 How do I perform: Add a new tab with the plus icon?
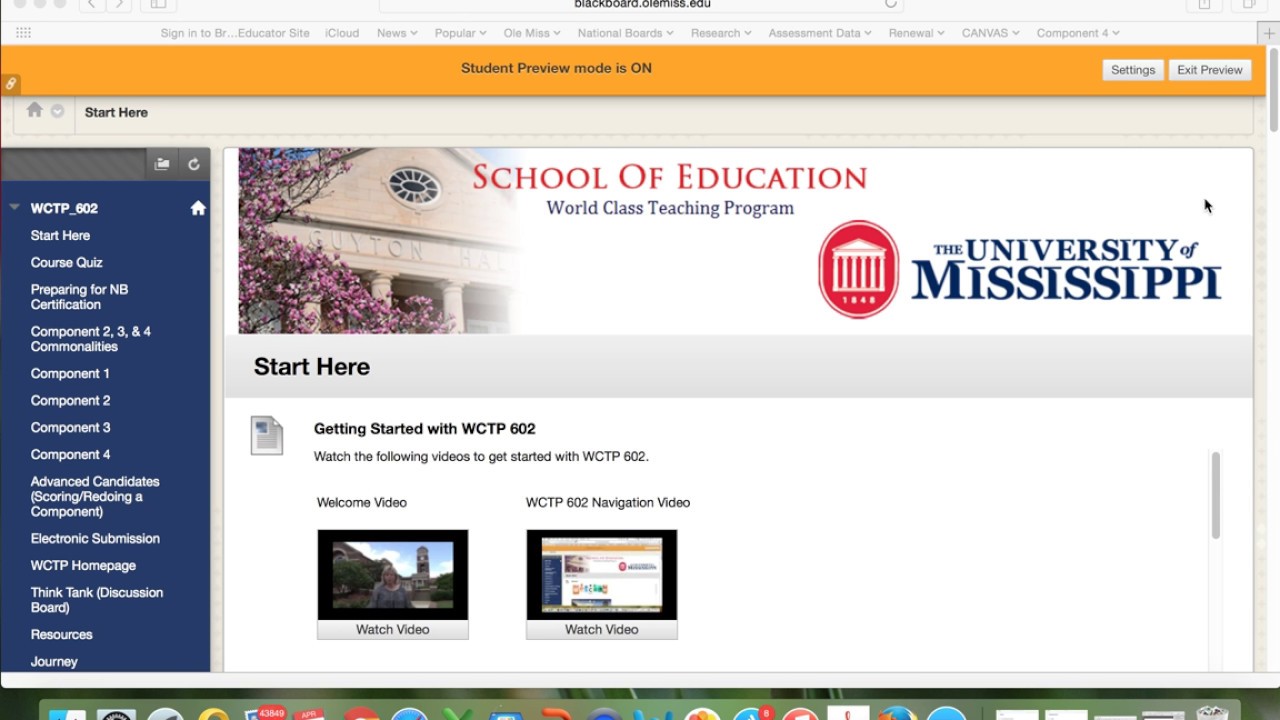tap(1269, 33)
